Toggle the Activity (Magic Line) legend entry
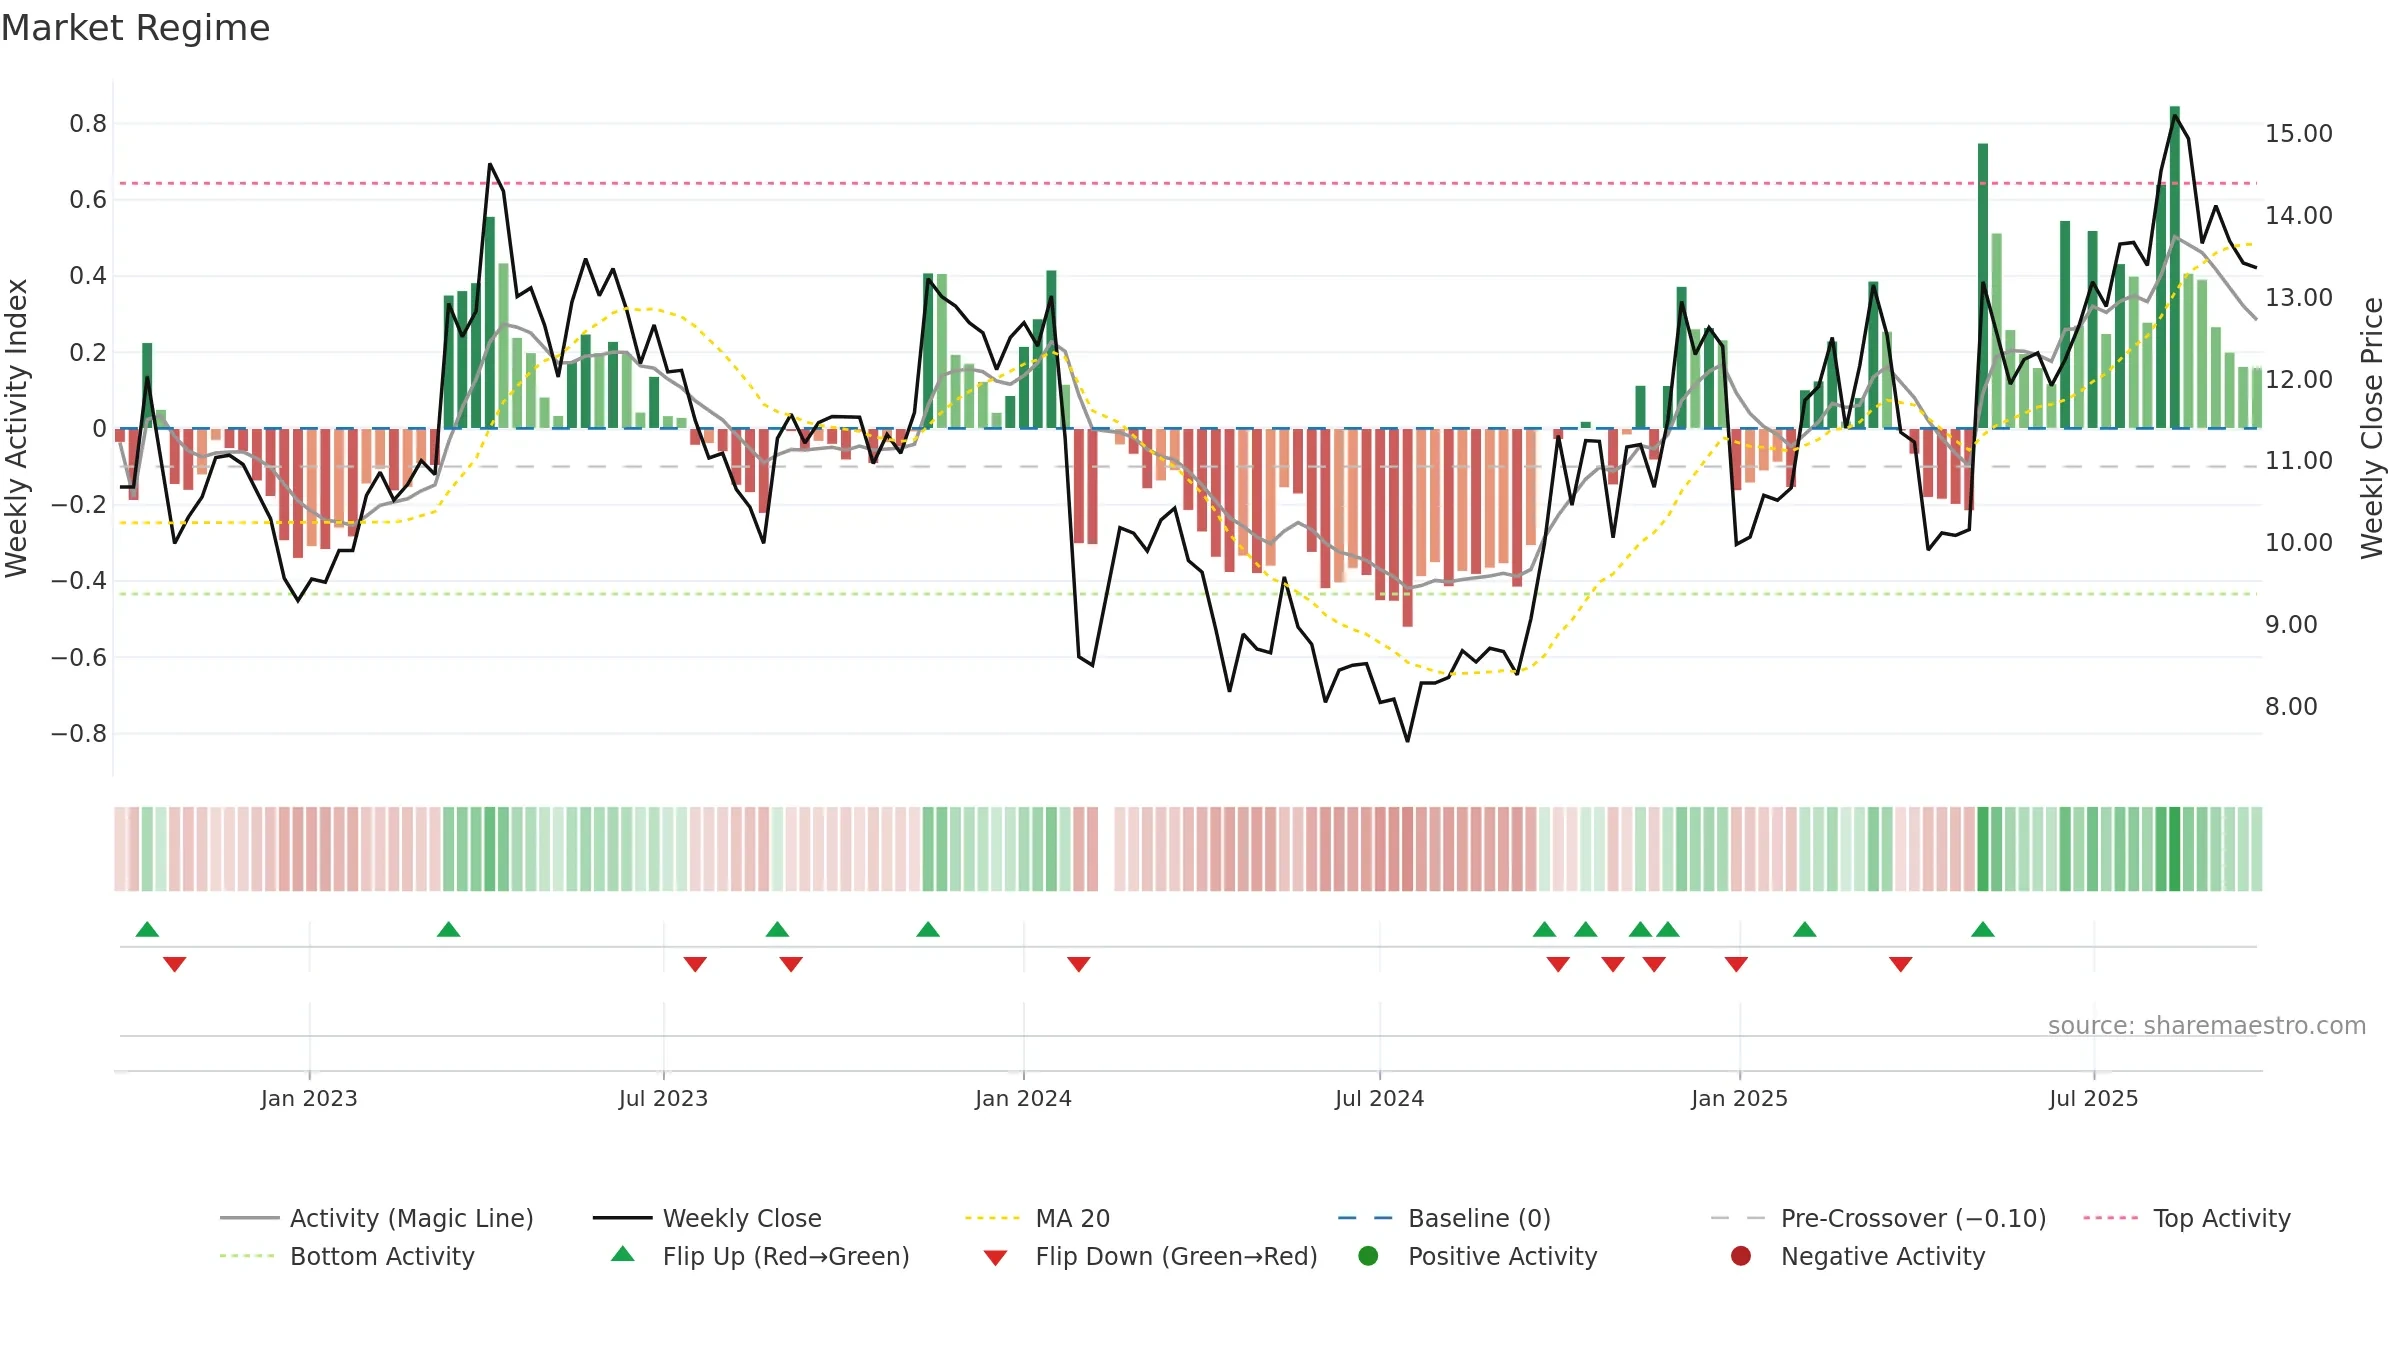This screenshot has width=2400, height=1350. point(377,1218)
